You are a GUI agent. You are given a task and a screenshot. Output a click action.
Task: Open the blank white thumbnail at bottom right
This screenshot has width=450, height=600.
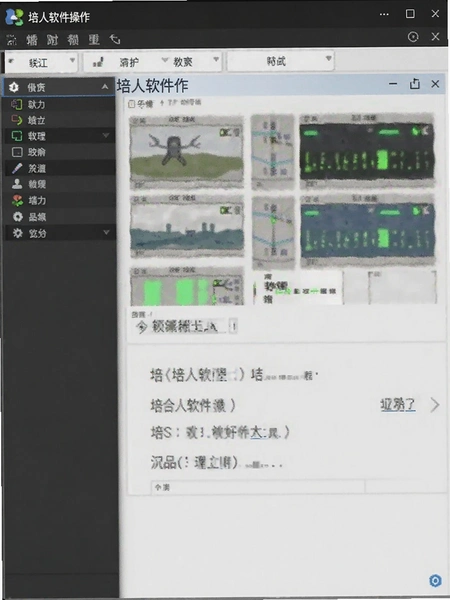(402, 288)
